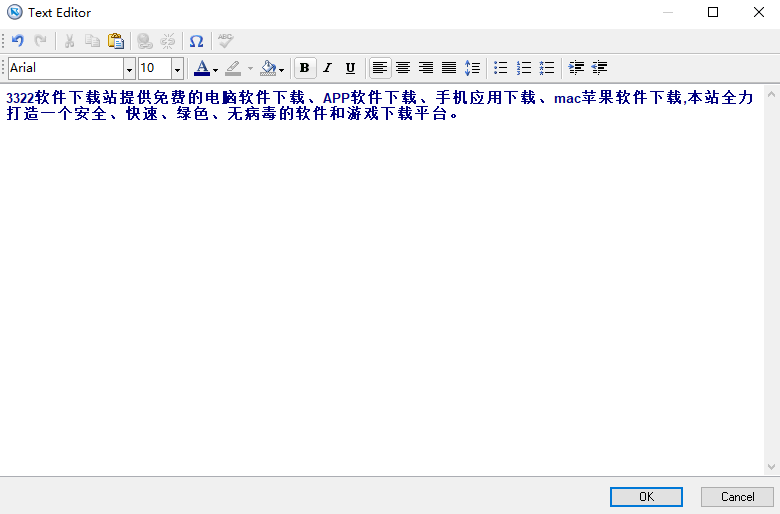Justify the paragraph text

449,68
